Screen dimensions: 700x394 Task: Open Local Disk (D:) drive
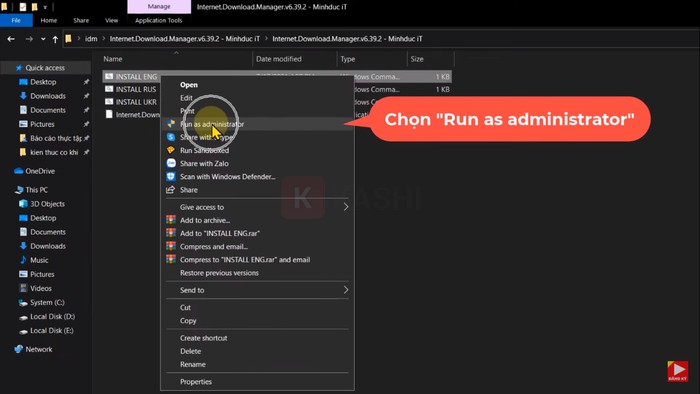click(x=52, y=316)
